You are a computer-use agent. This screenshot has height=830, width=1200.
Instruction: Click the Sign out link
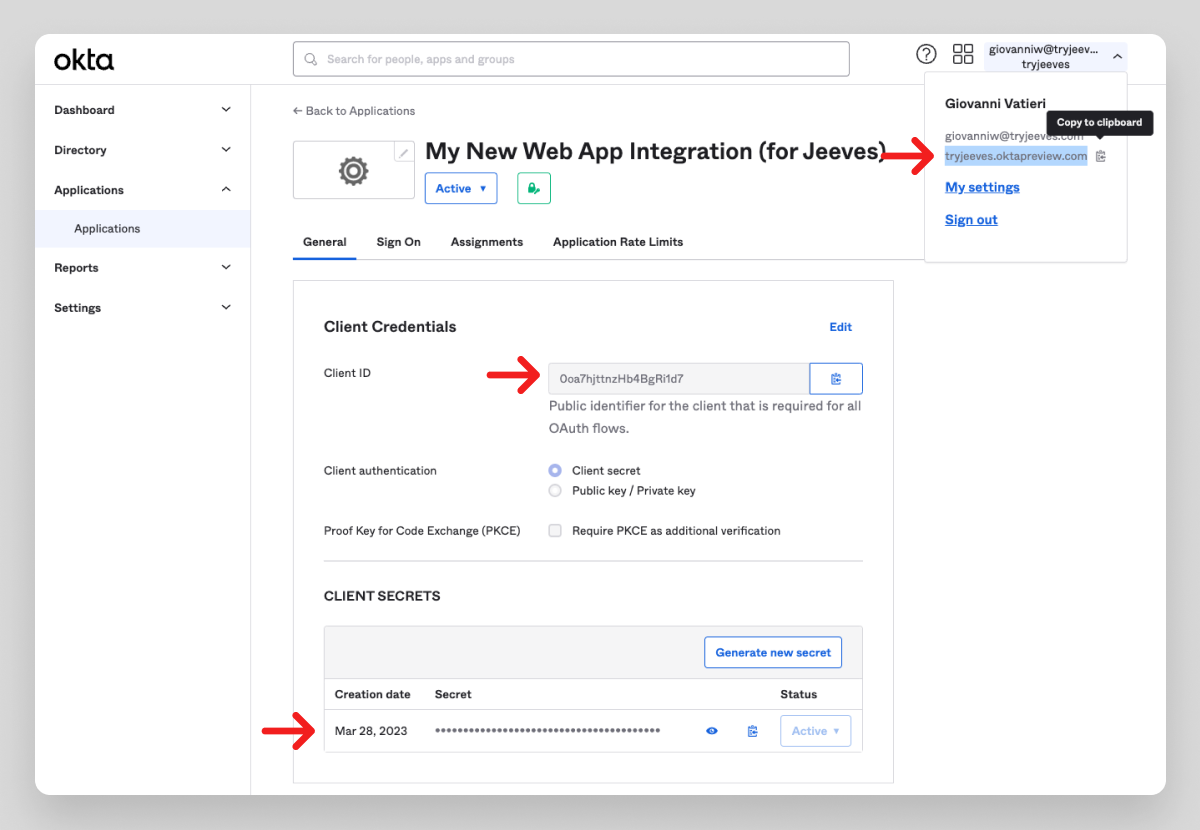tap(971, 220)
